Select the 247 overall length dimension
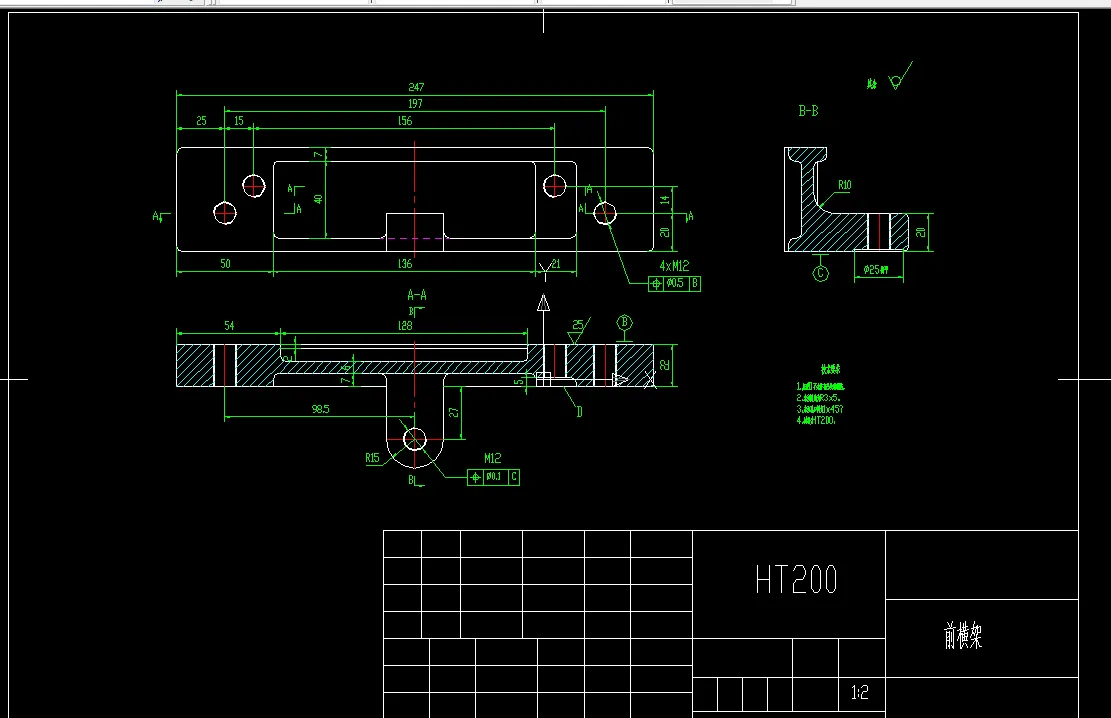This screenshot has height=718, width=1111. (416, 87)
